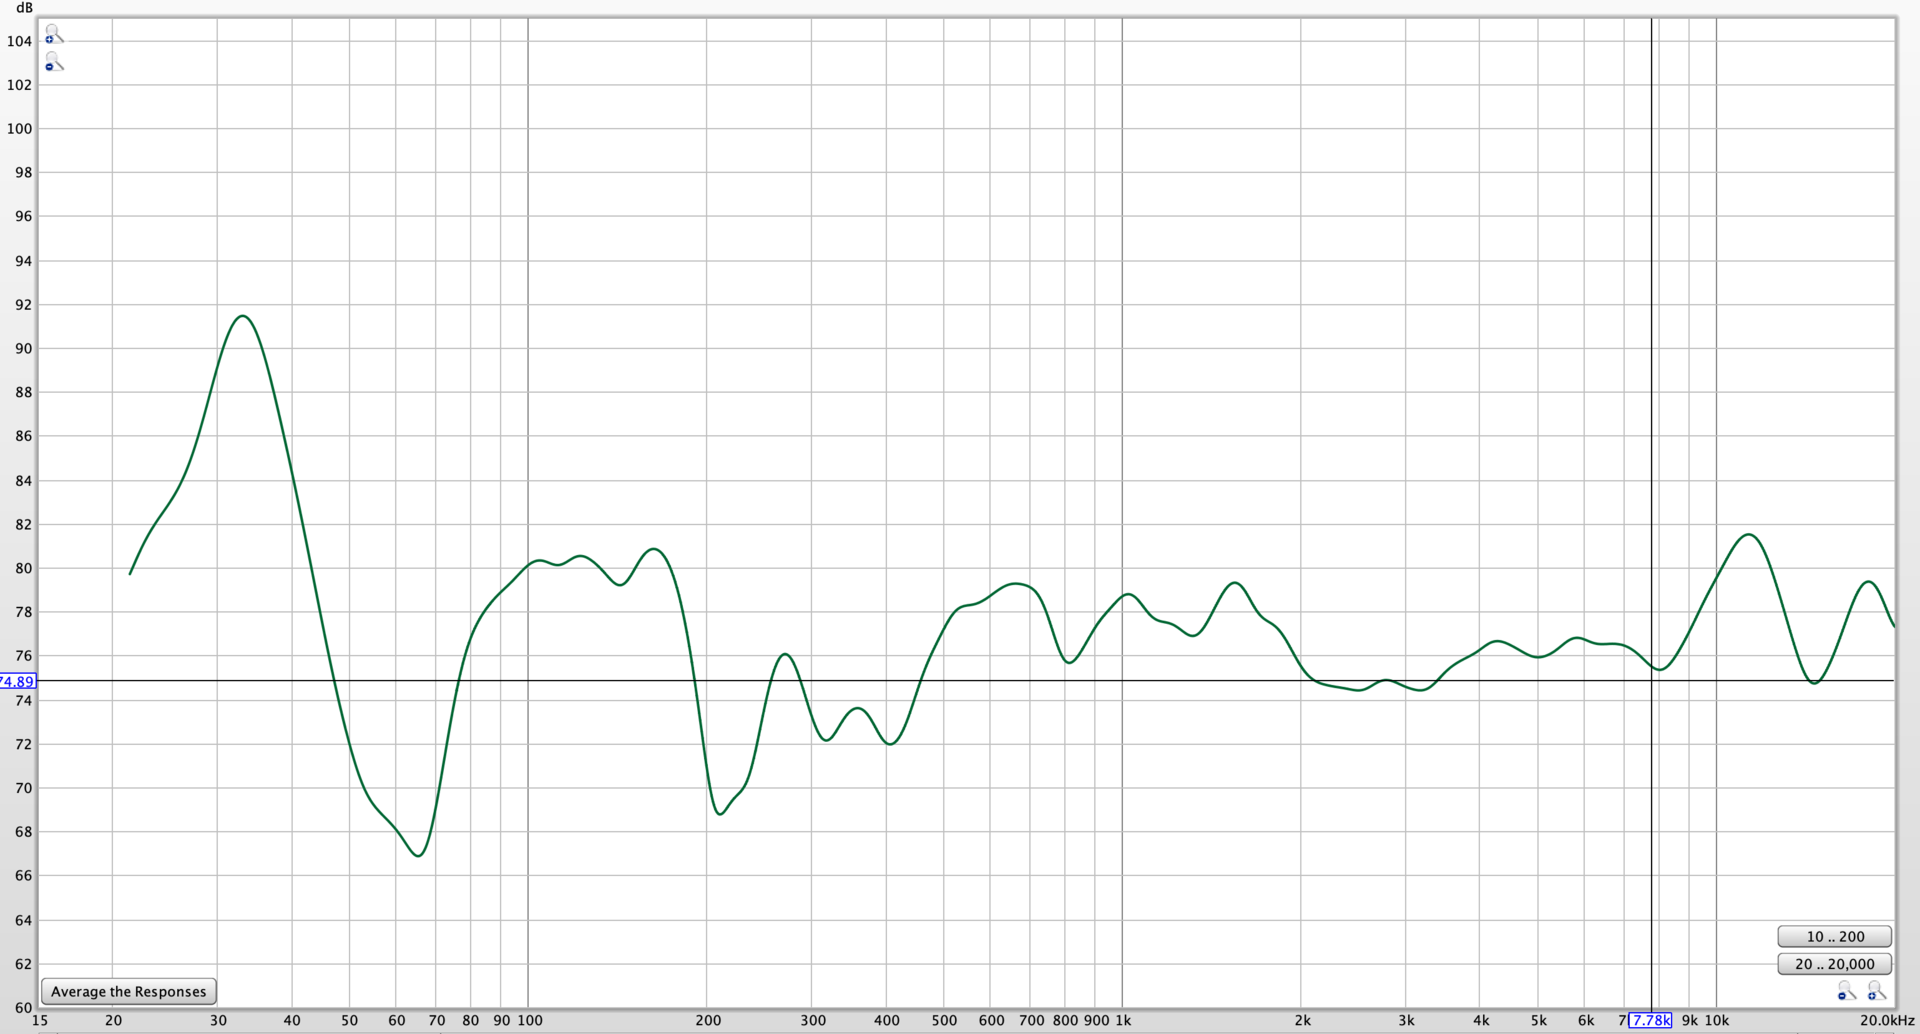Viewport: 1920px width, 1034px height.
Task: Click the 20.0kHz label ending the frequency axis
Action: 1887,1020
